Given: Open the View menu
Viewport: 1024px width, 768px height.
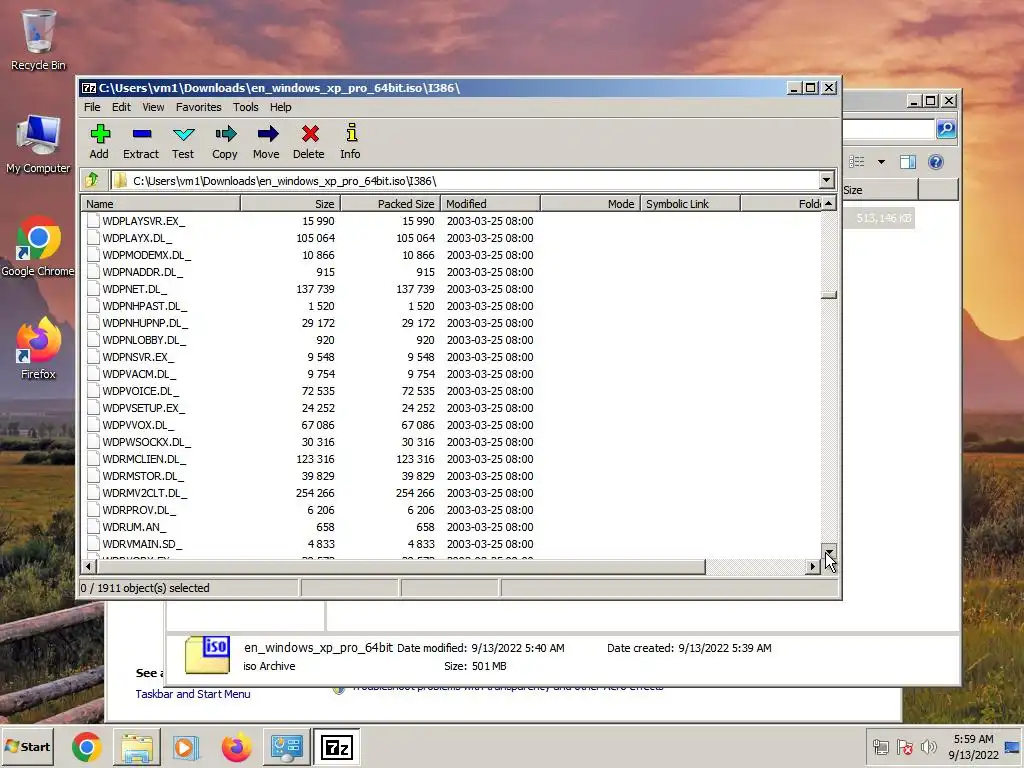Looking at the screenshot, I should click(x=153, y=107).
